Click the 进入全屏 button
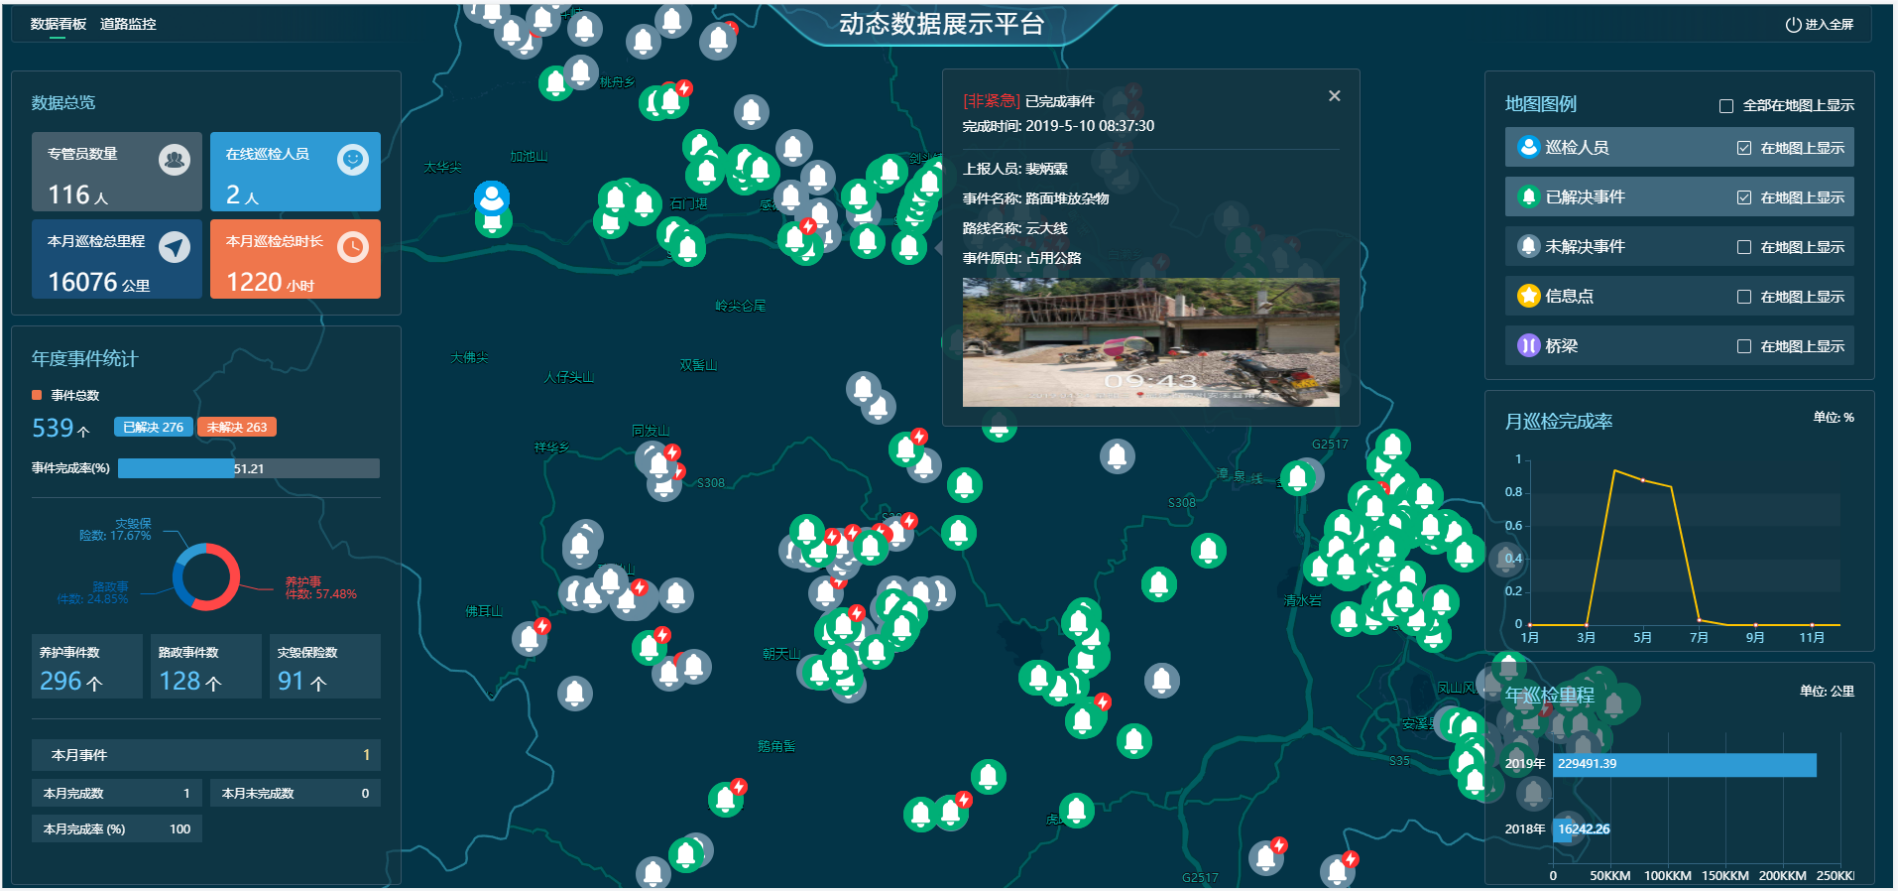The image size is (1898, 891). coord(1820,24)
